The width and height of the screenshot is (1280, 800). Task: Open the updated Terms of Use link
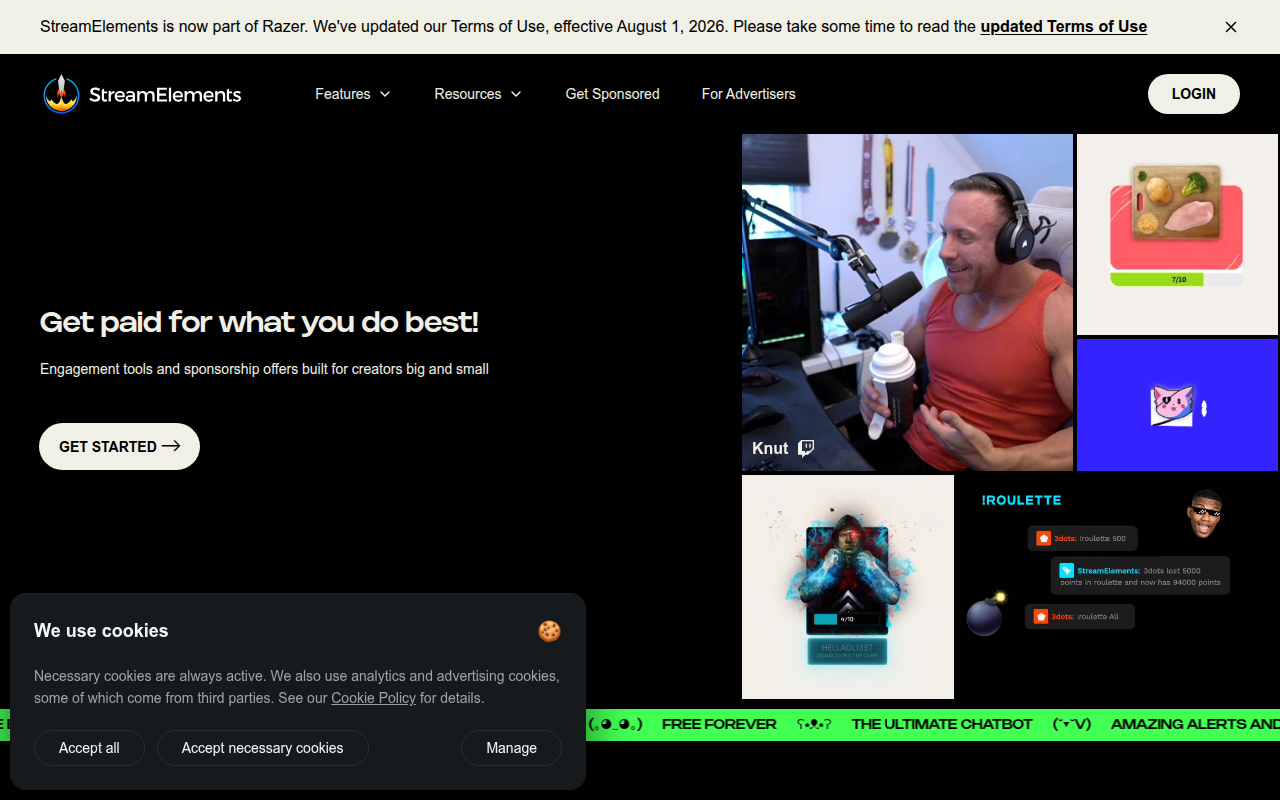pos(1063,27)
